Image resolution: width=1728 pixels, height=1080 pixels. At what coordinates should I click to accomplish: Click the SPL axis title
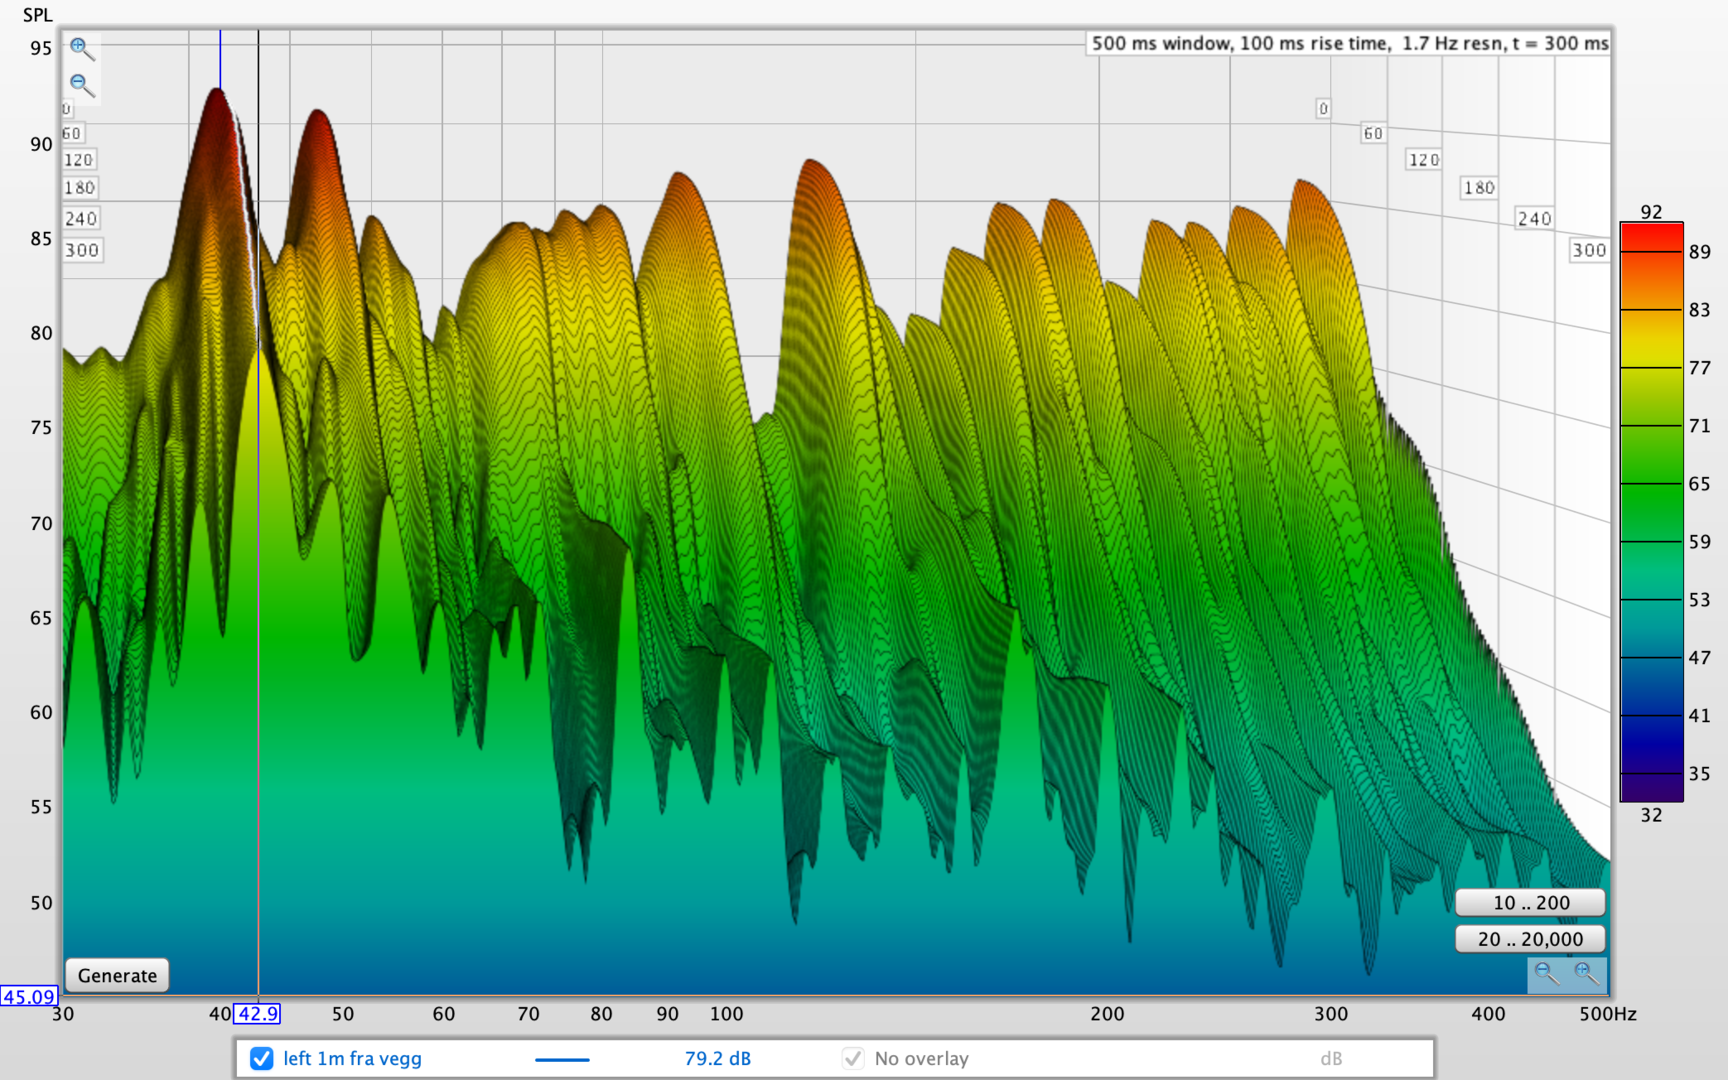[37, 15]
